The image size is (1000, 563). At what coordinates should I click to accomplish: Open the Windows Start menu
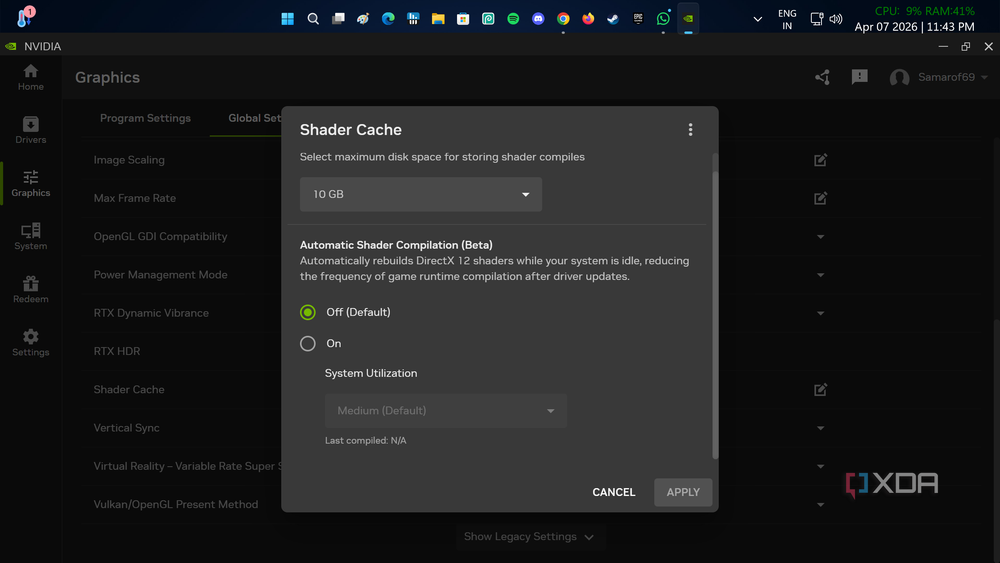tap(288, 18)
